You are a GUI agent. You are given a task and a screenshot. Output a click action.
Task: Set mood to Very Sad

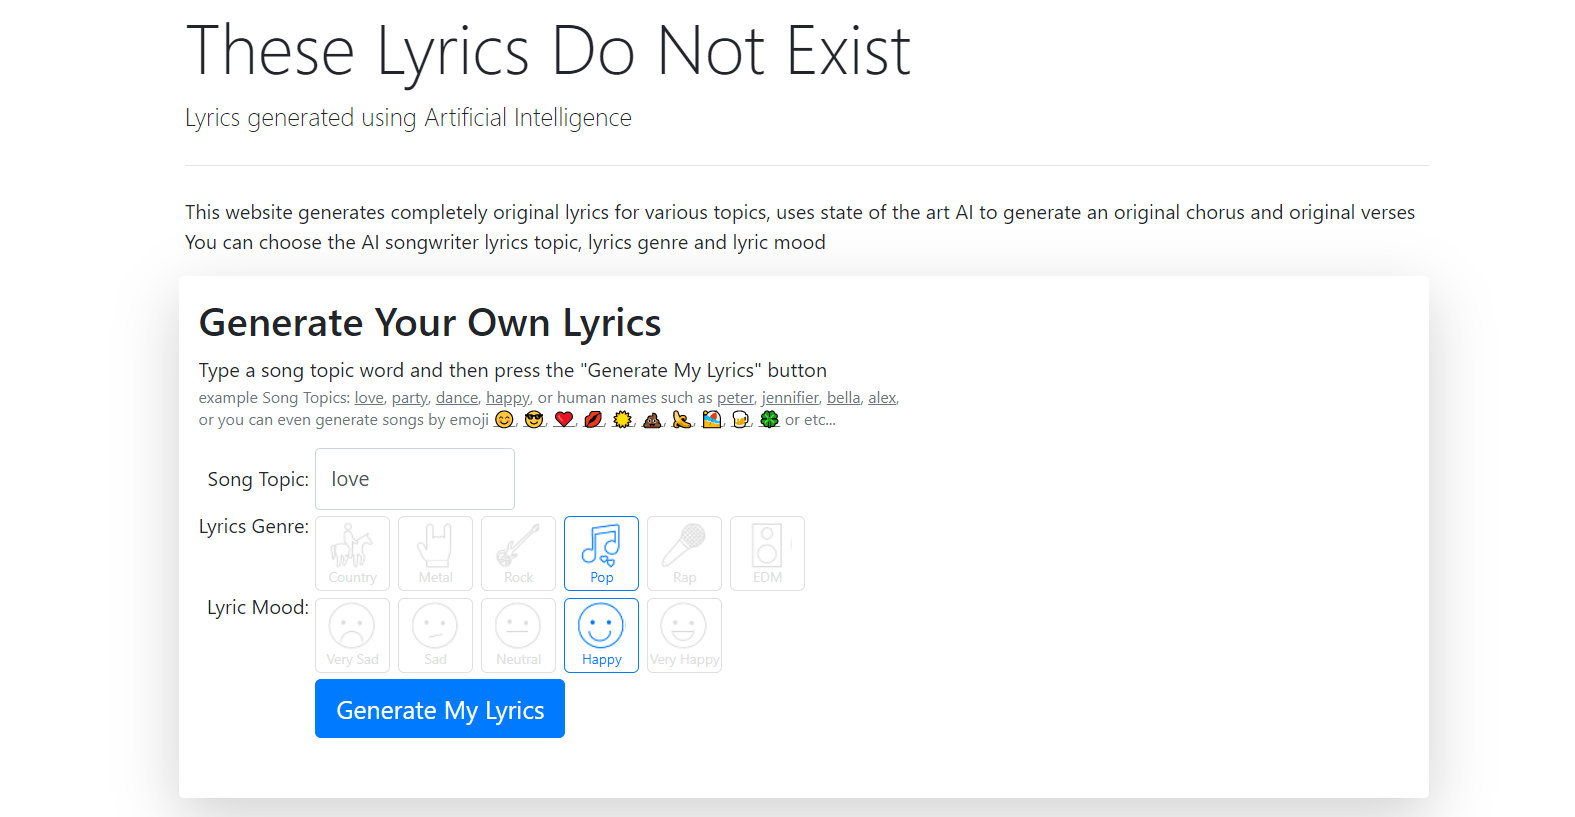352,635
